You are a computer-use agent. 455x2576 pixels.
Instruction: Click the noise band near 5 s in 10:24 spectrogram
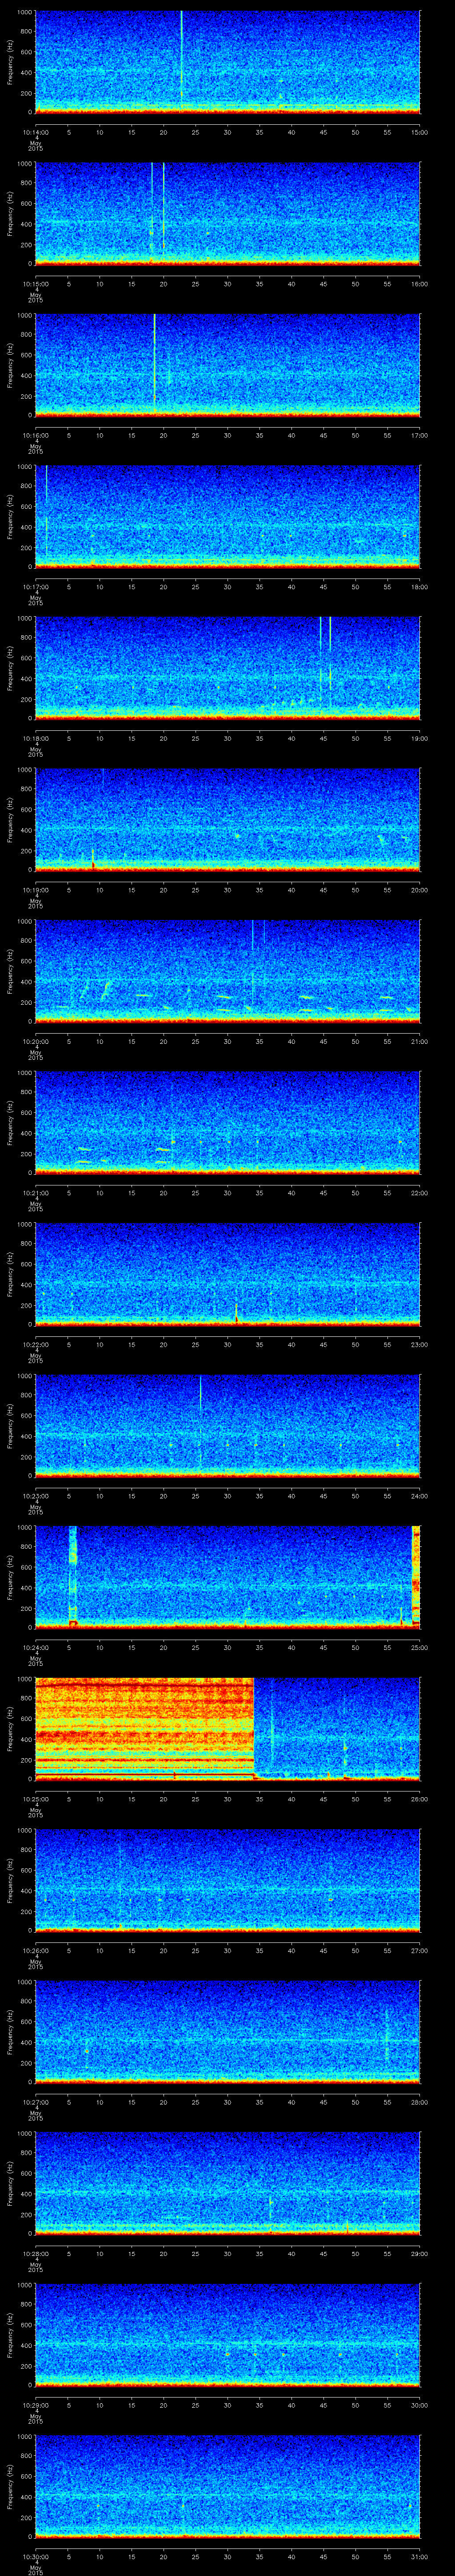[72, 1576]
